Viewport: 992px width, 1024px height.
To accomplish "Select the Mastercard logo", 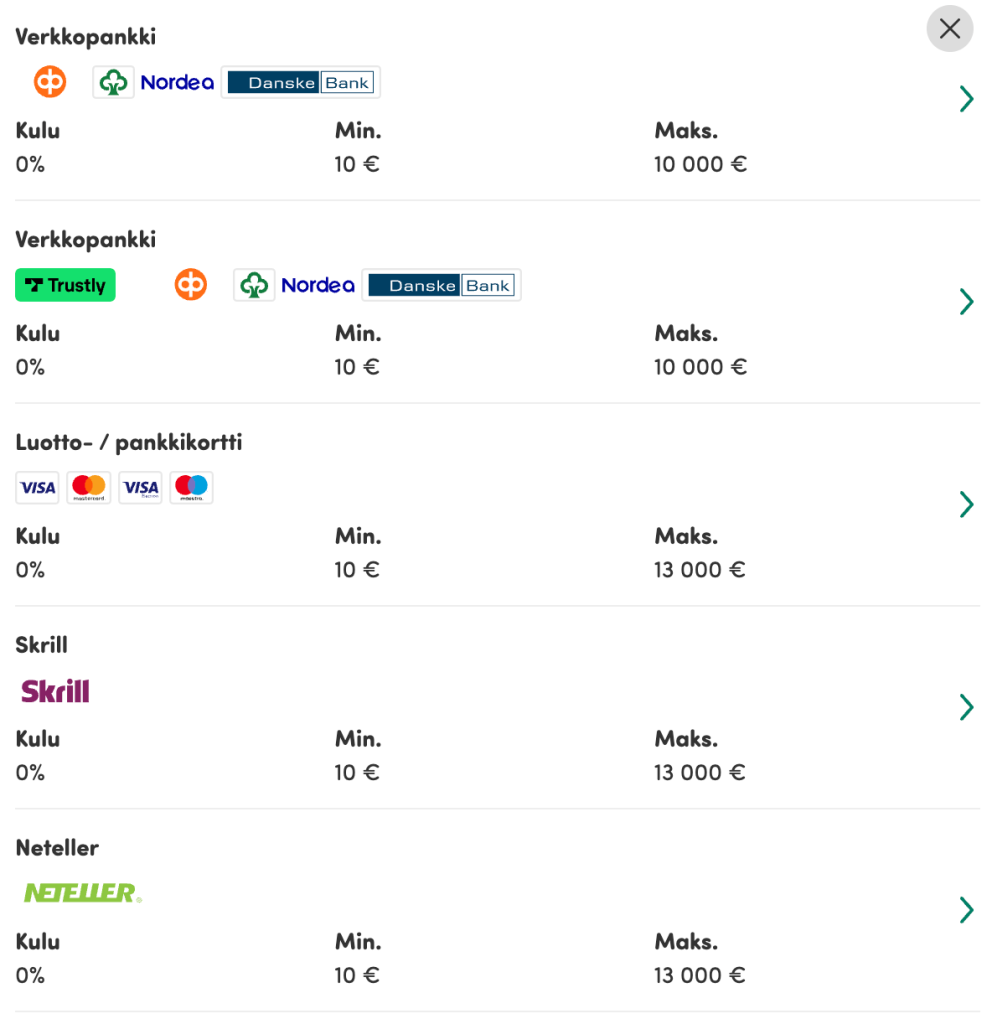I will (x=89, y=488).
